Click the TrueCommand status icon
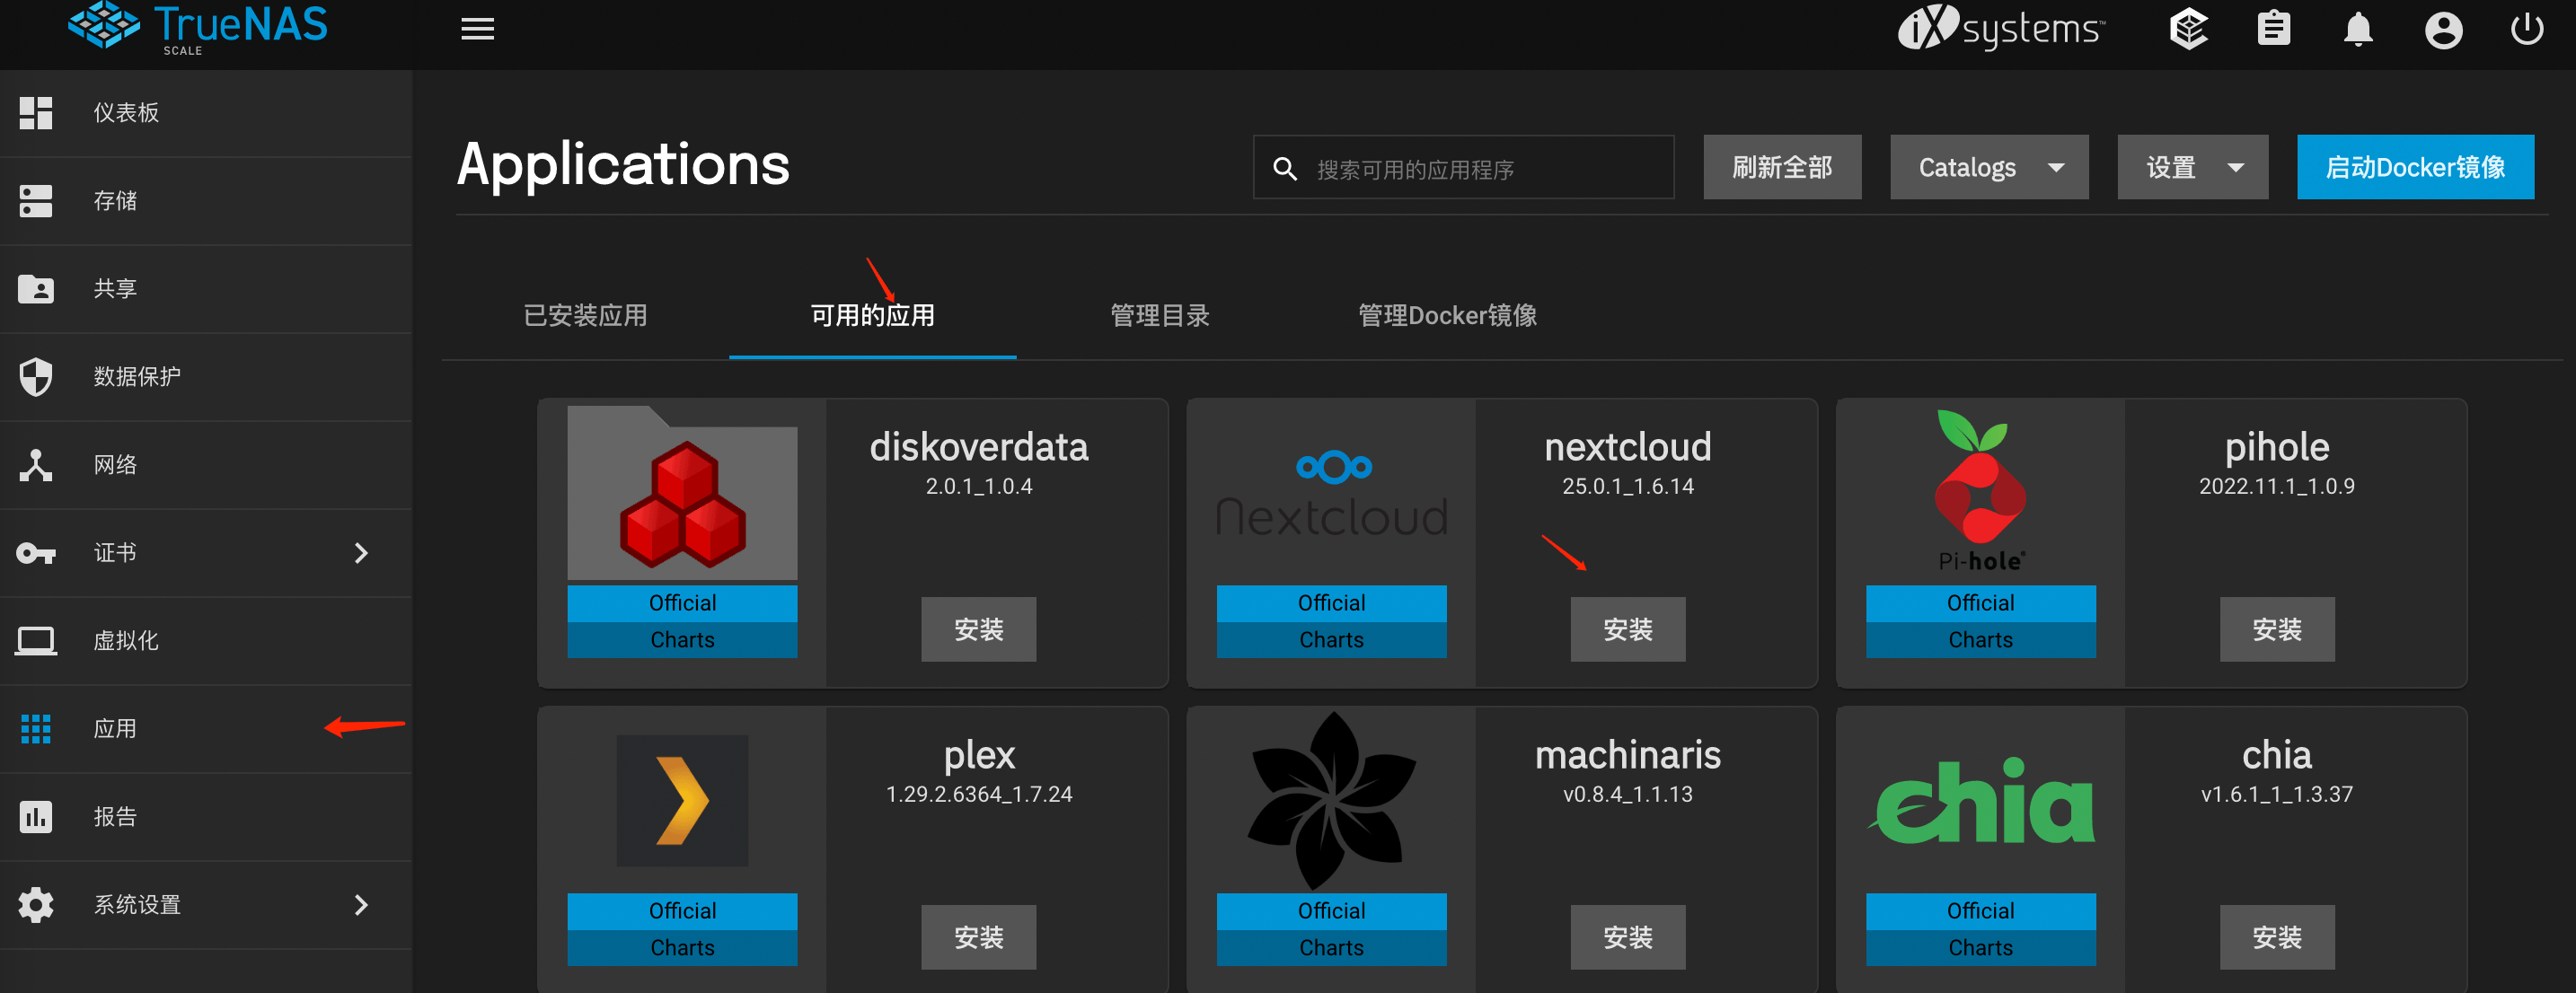Screen dimensions: 2576x993 click(2188, 29)
